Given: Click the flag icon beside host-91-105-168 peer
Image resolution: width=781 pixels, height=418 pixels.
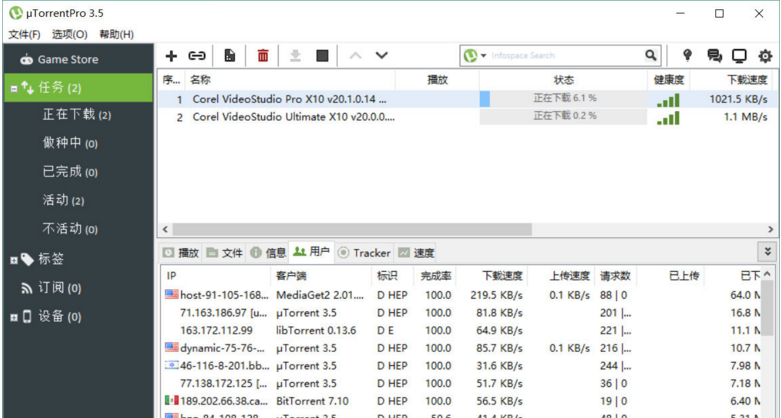Looking at the screenshot, I should (x=171, y=294).
